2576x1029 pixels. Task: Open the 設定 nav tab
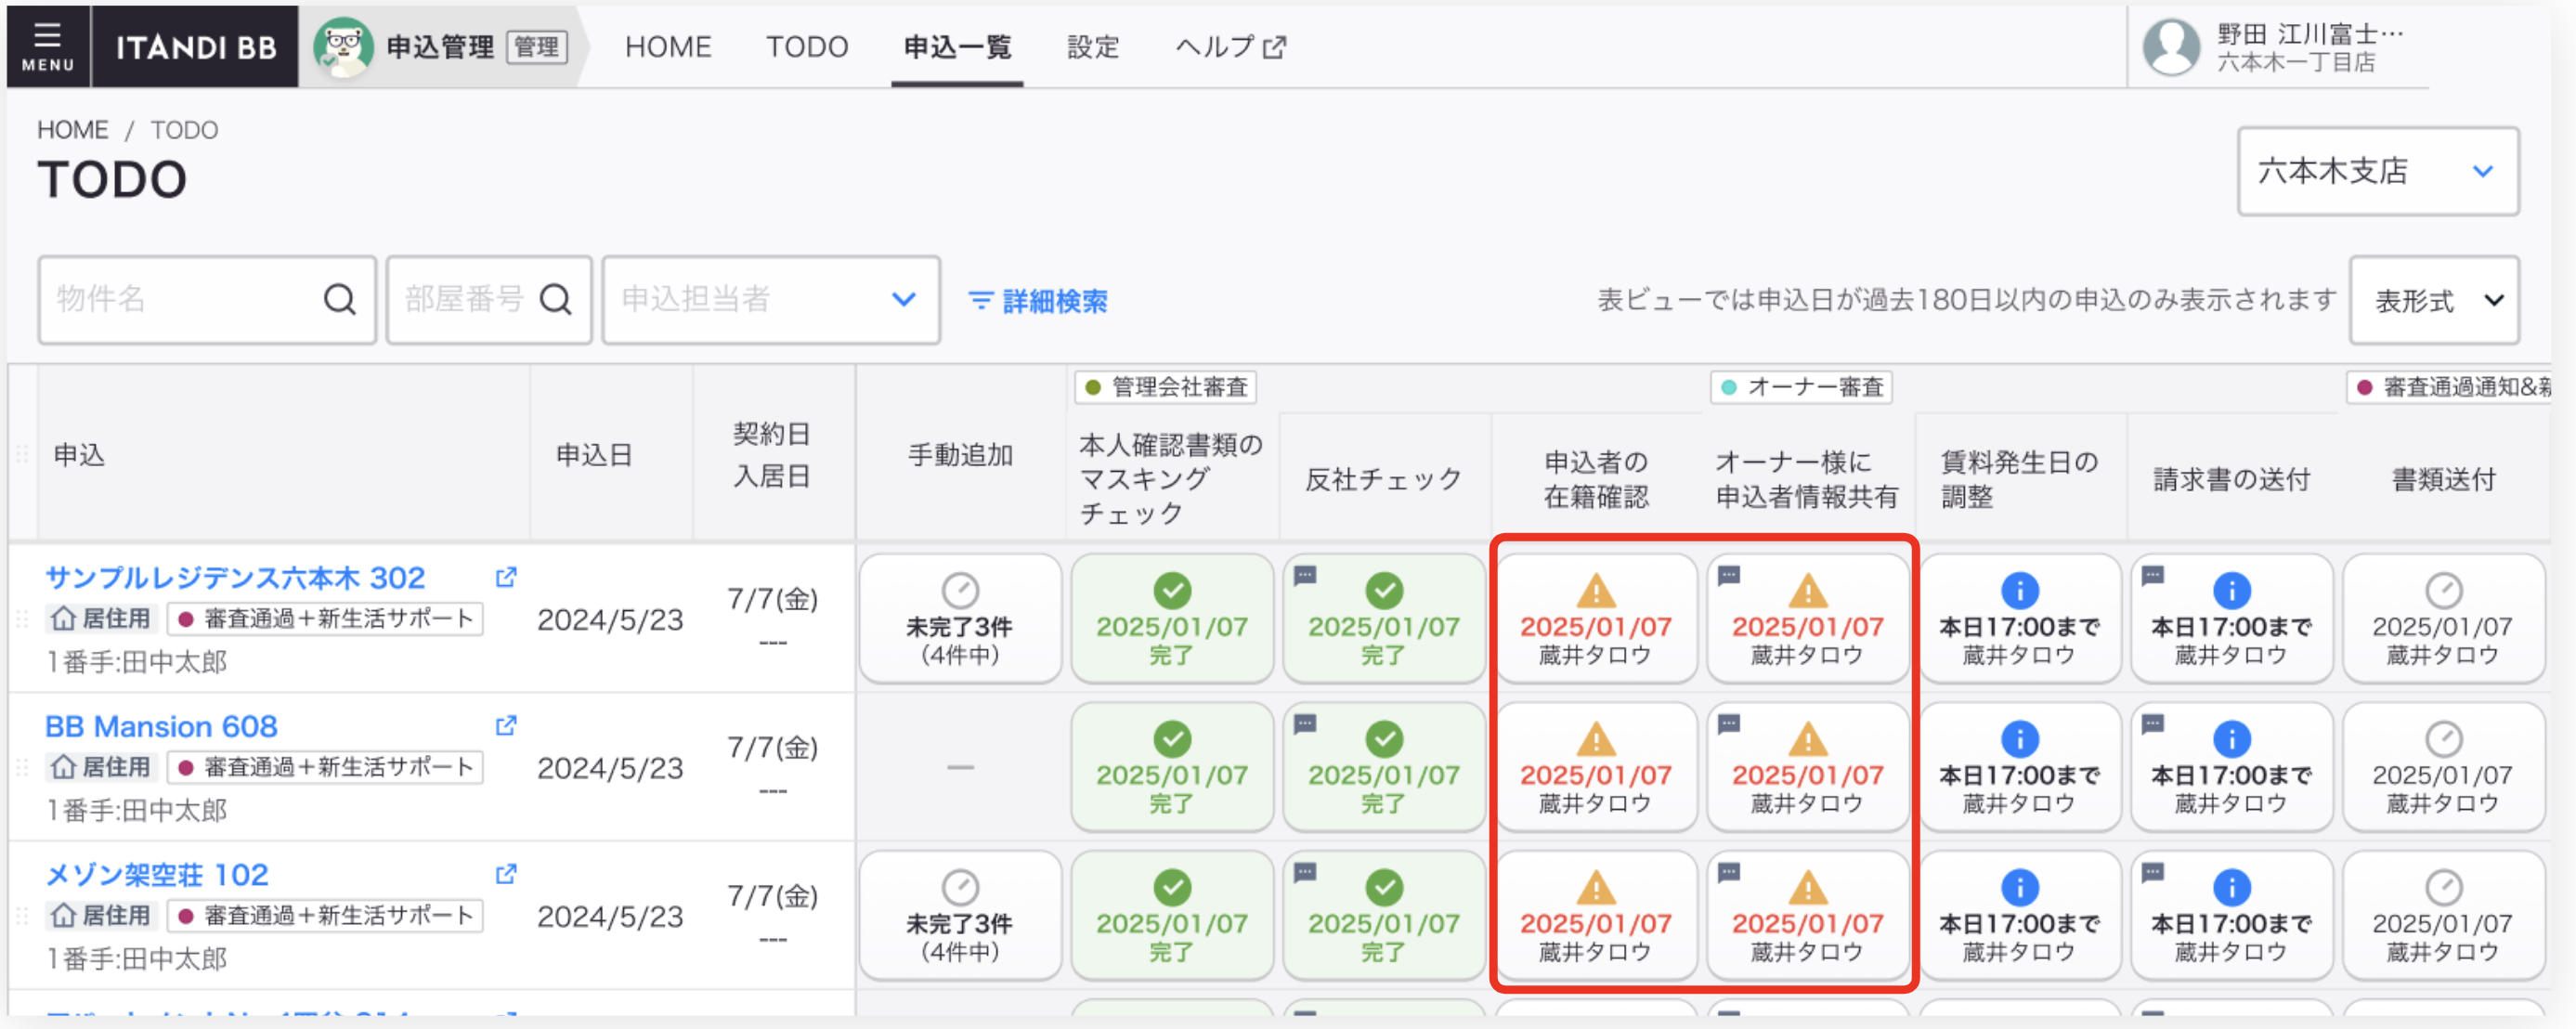pyautogui.click(x=1093, y=47)
